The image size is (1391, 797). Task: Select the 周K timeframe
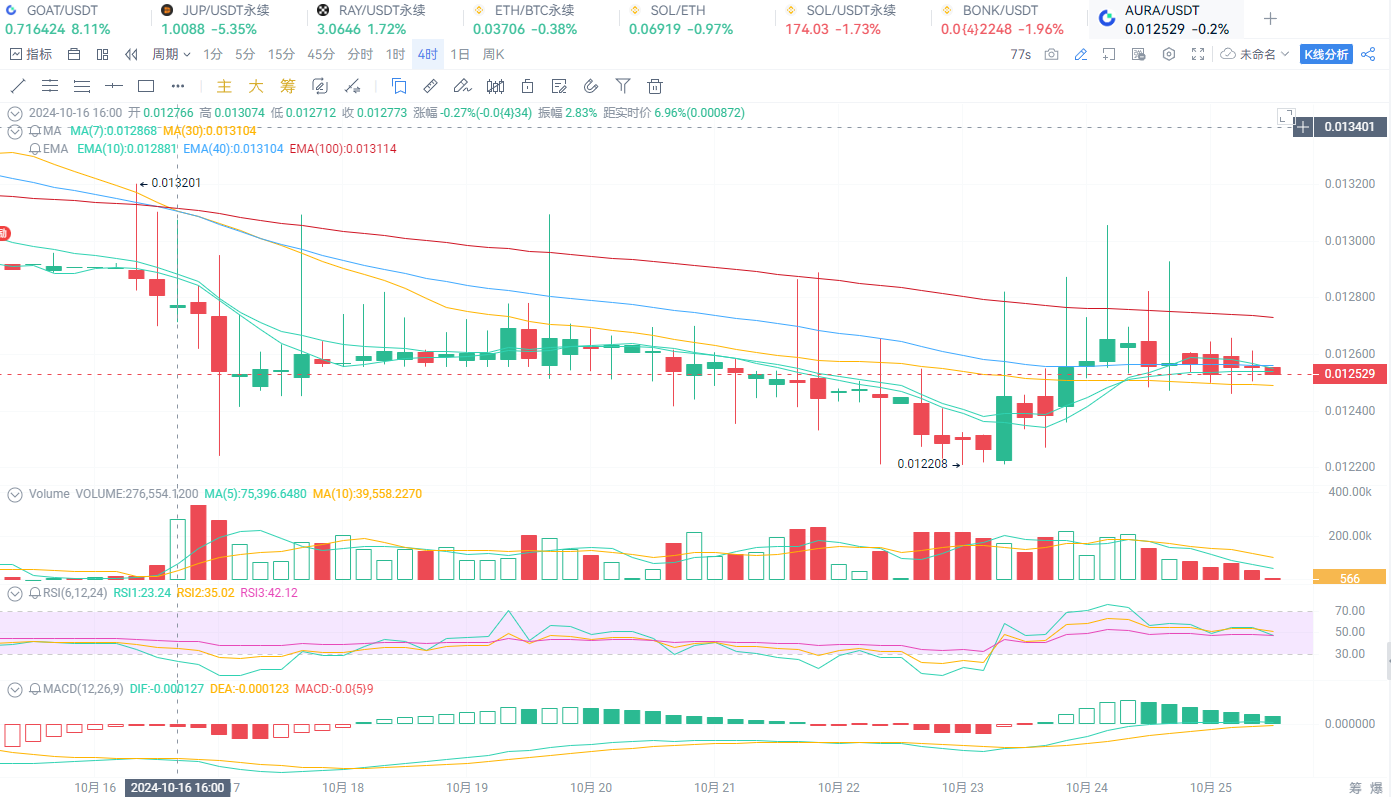pyautogui.click(x=493, y=54)
